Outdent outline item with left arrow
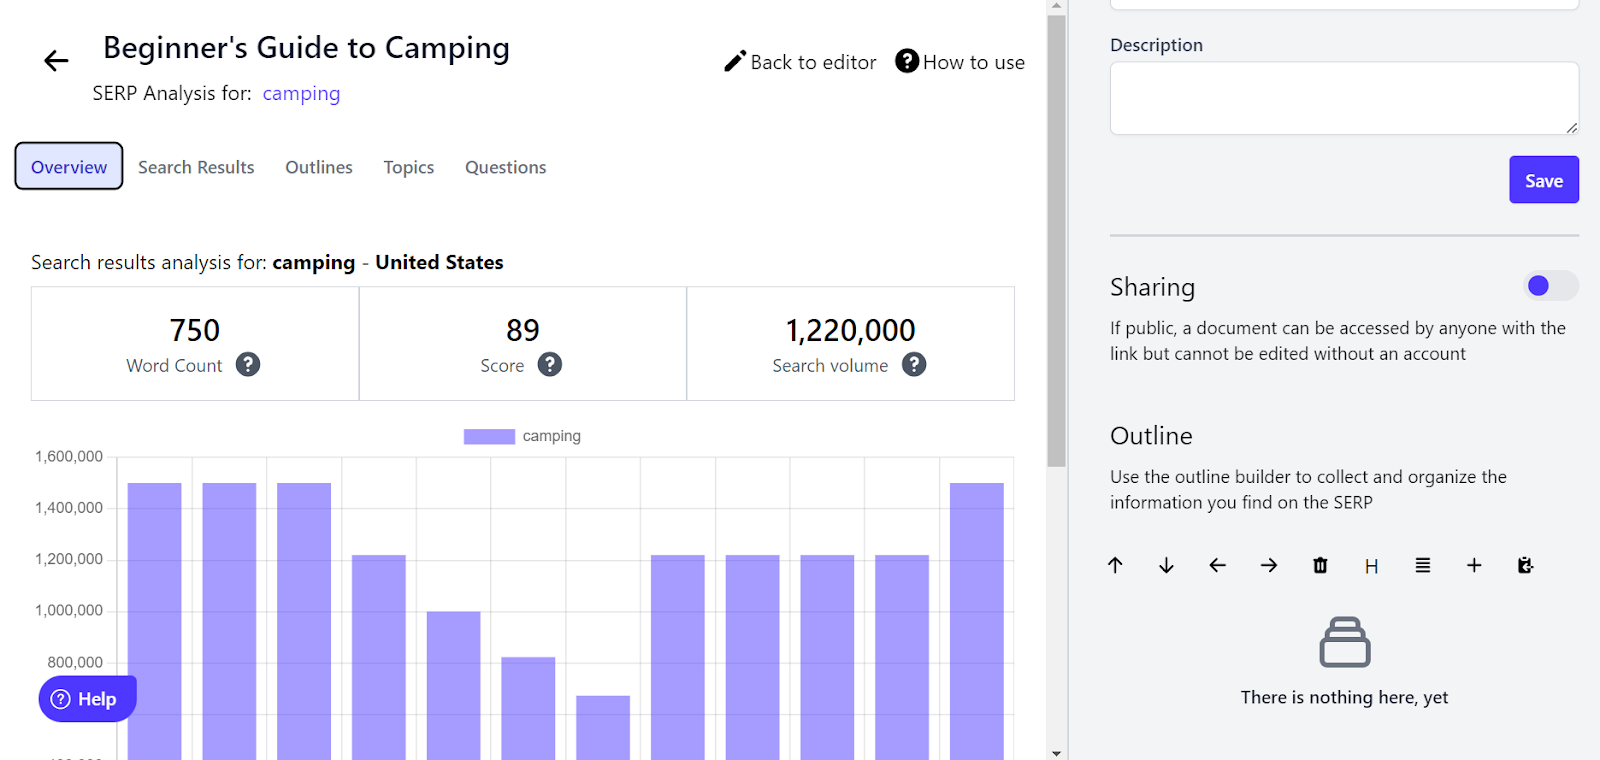 1217,566
